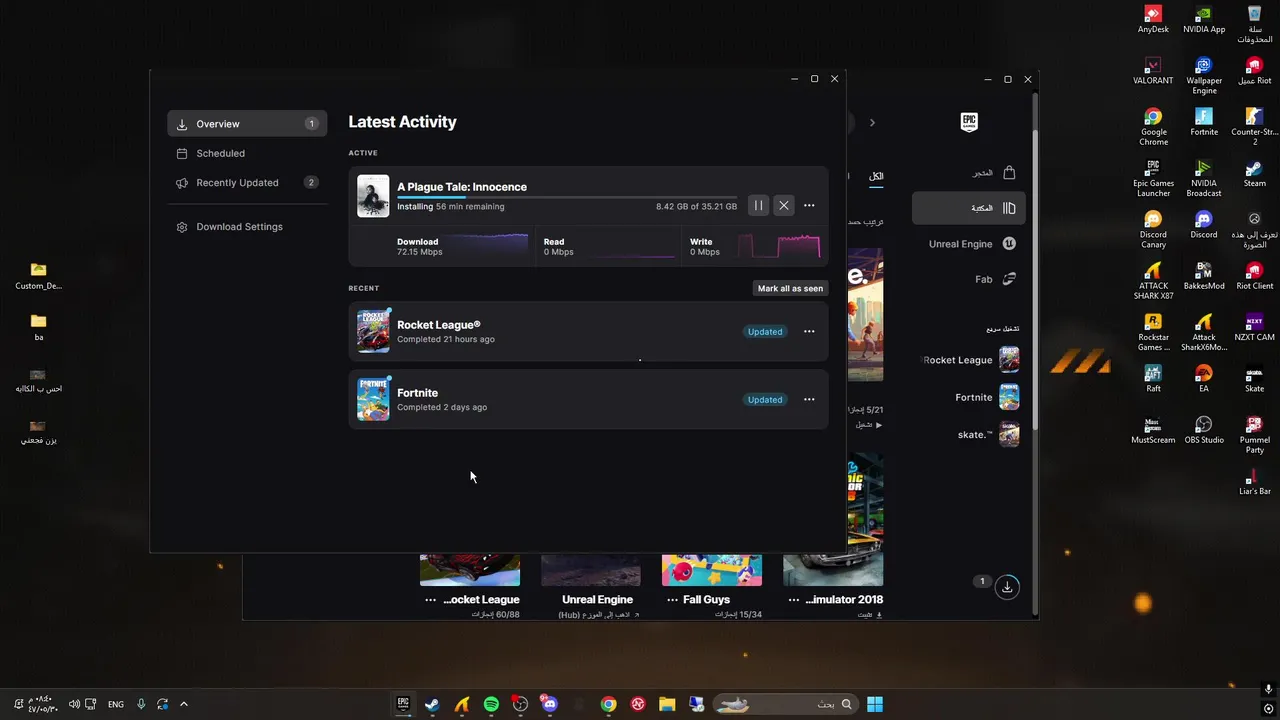The height and width of the screenshot is (720, 1280).
Task: Click the microphone icon in system tray
Action: pos(141,704)
